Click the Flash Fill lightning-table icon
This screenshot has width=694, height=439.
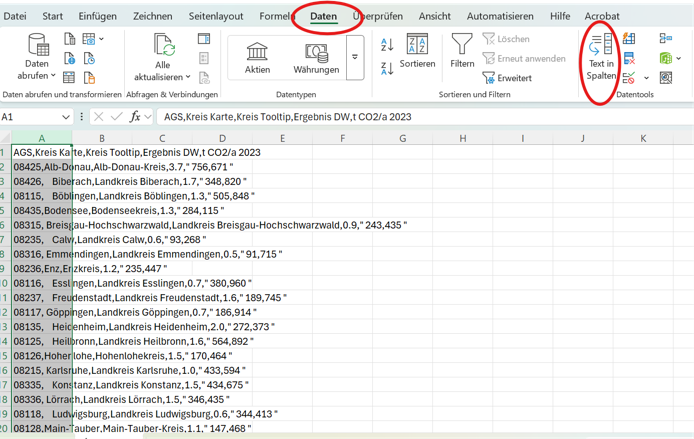629,39
